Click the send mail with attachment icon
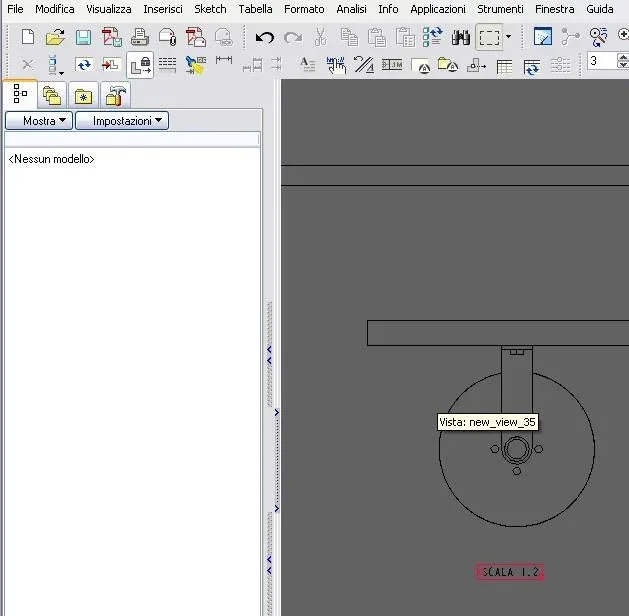This screenshot has width=629, height=616. (168, 37)
